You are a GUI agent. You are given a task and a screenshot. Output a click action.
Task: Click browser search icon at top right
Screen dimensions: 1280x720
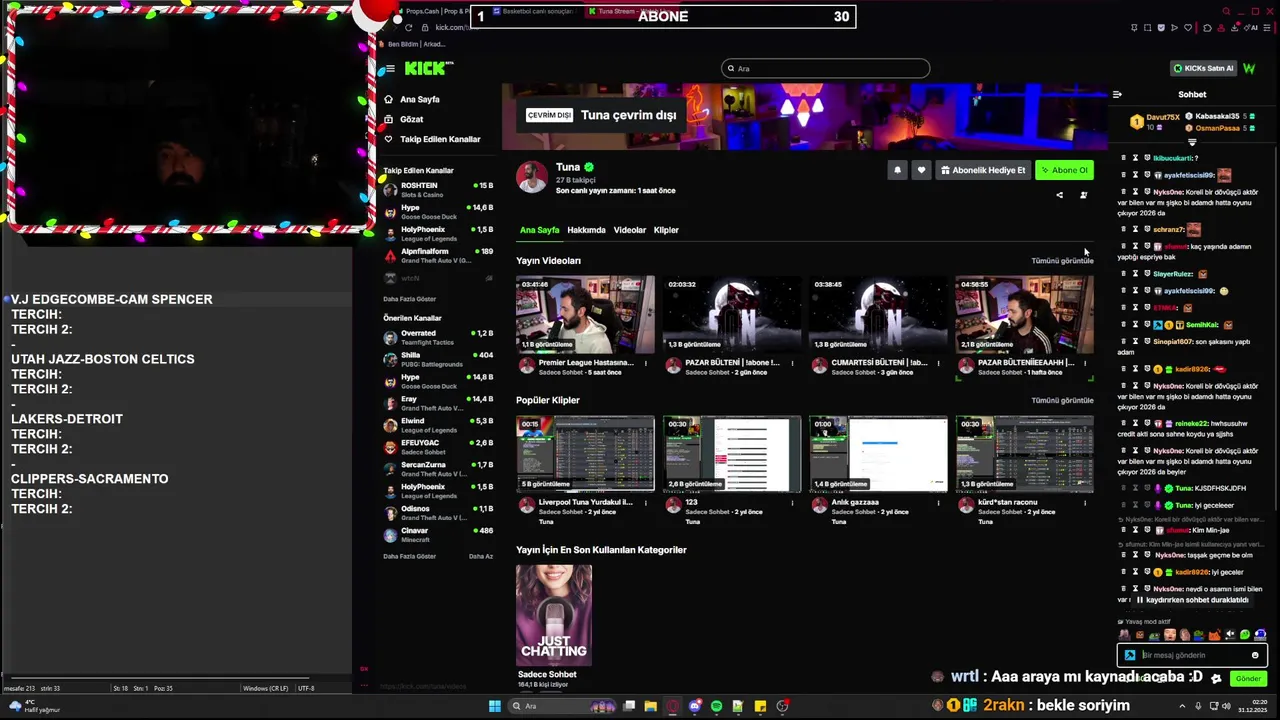(1226, 11)
